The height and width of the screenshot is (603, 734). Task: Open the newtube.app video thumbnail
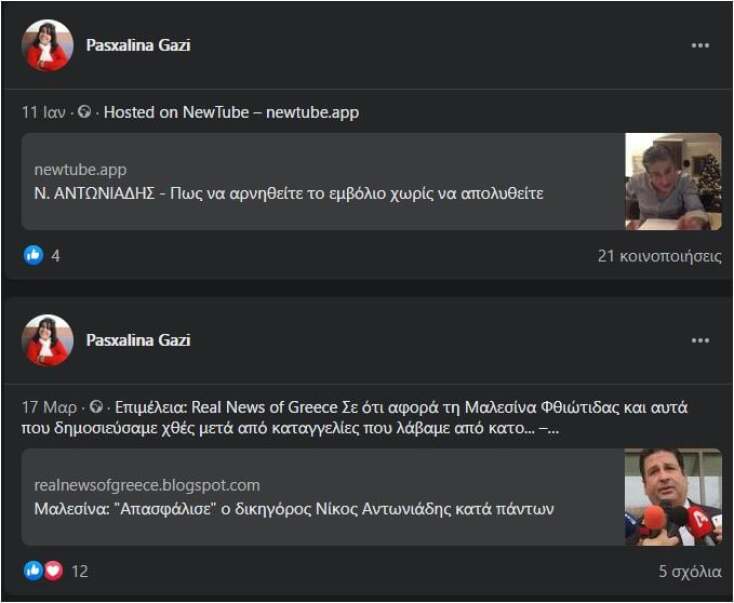tap(673, 182)
